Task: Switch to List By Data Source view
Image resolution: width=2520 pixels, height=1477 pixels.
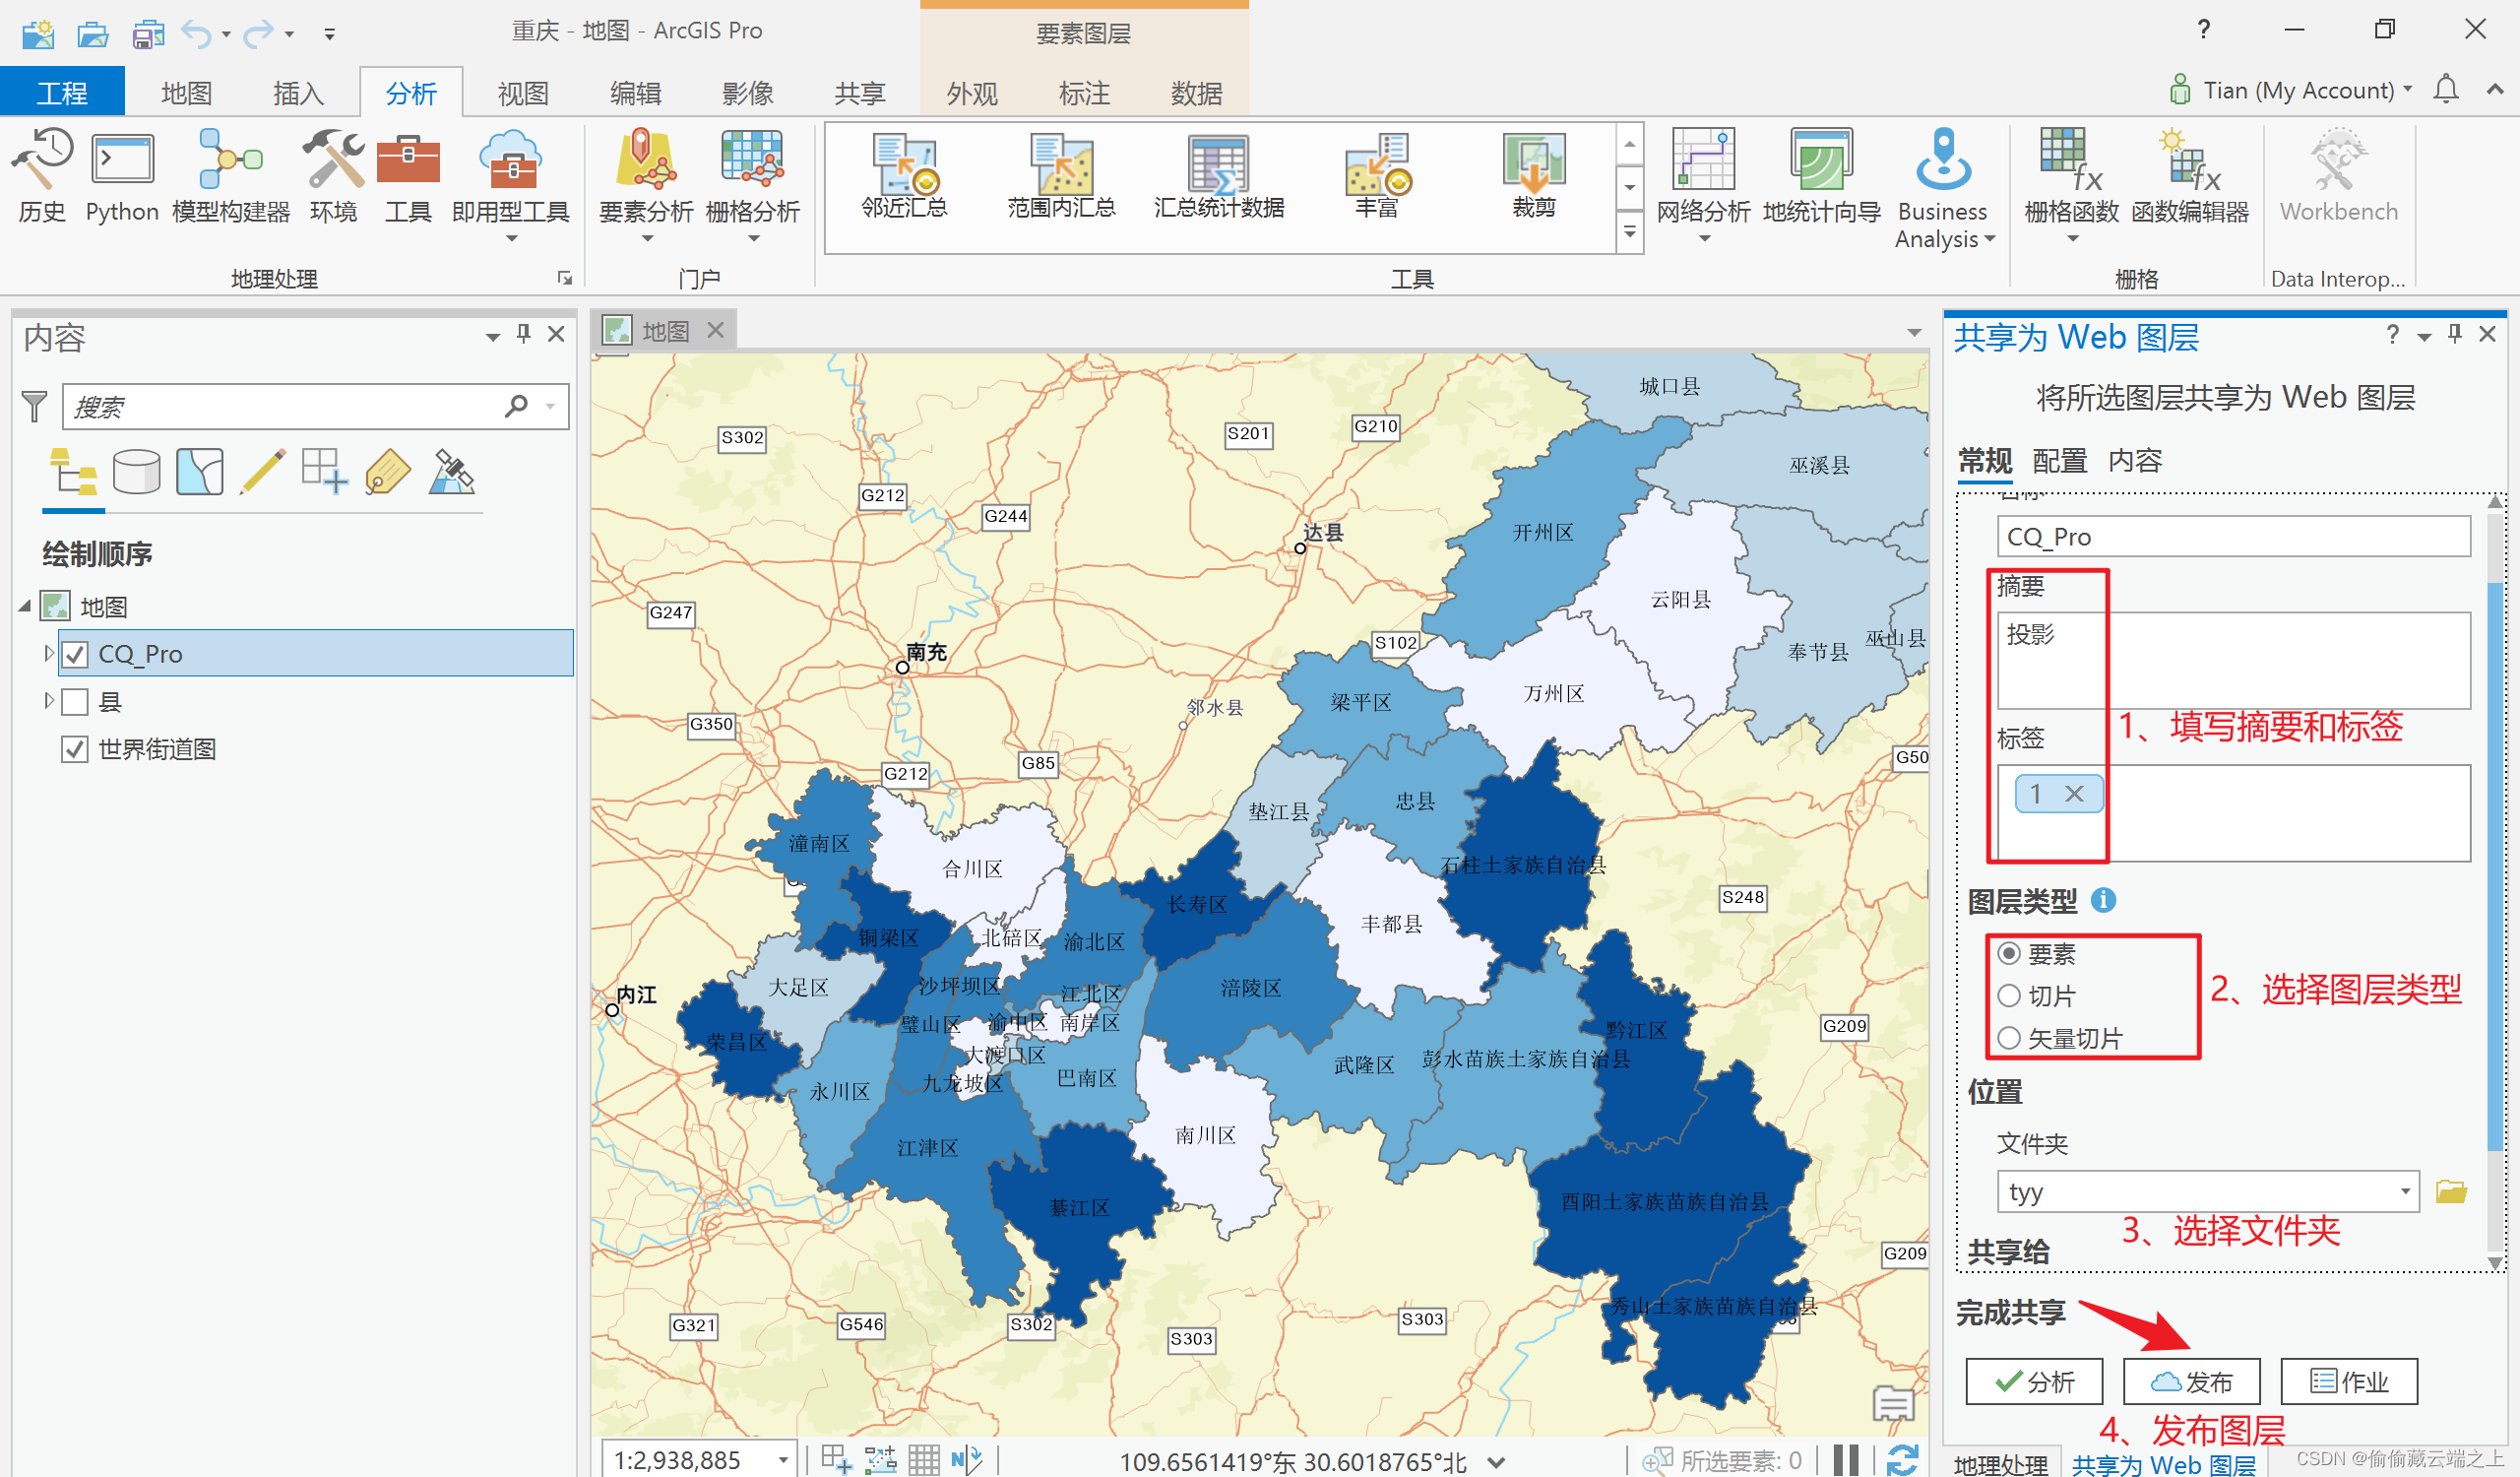Action: tap(137, 472)
